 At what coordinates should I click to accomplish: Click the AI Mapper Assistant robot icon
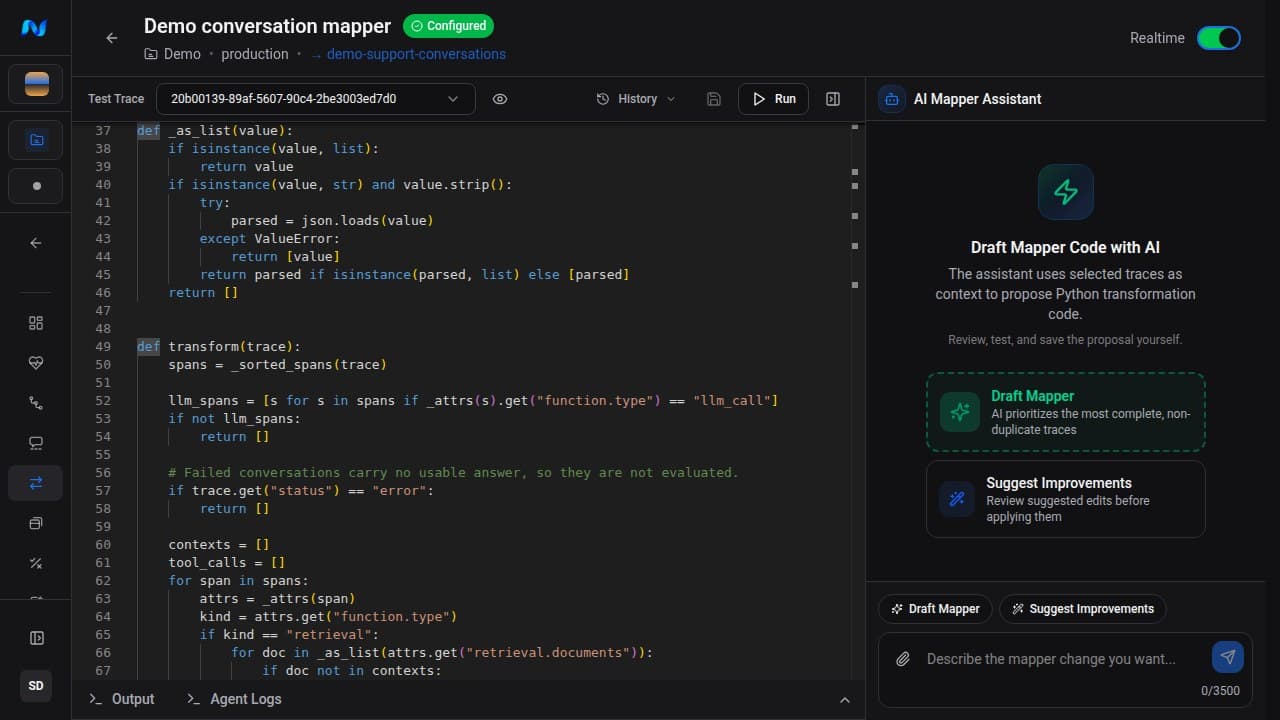[x=891, y=99]
